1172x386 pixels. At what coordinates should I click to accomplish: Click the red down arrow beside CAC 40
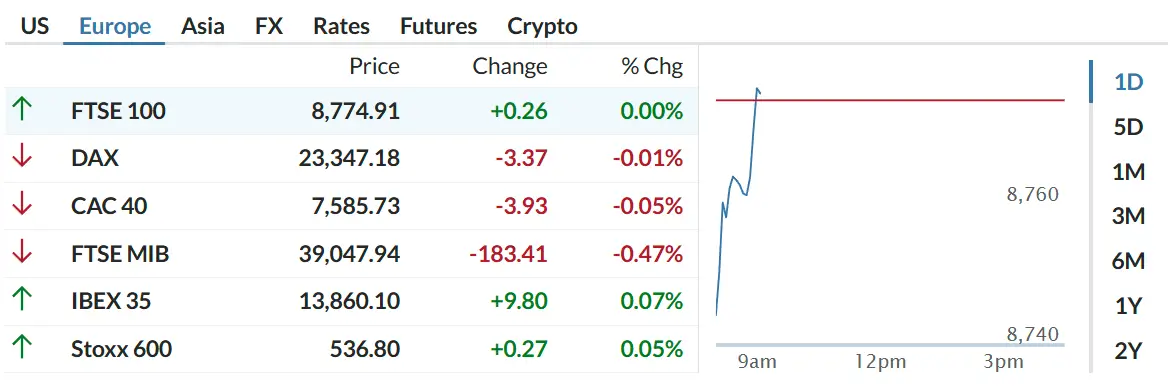point(22,206)
